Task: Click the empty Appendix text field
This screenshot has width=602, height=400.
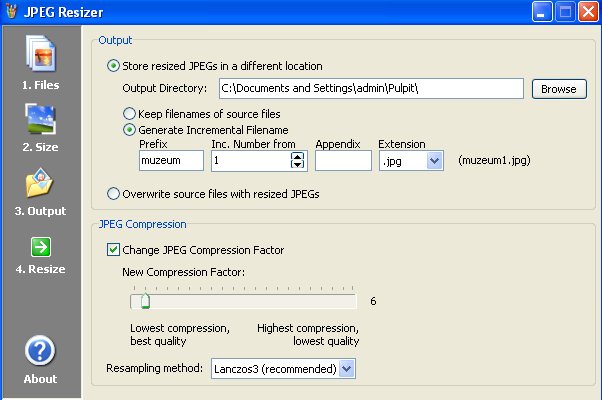Action: 343,160
